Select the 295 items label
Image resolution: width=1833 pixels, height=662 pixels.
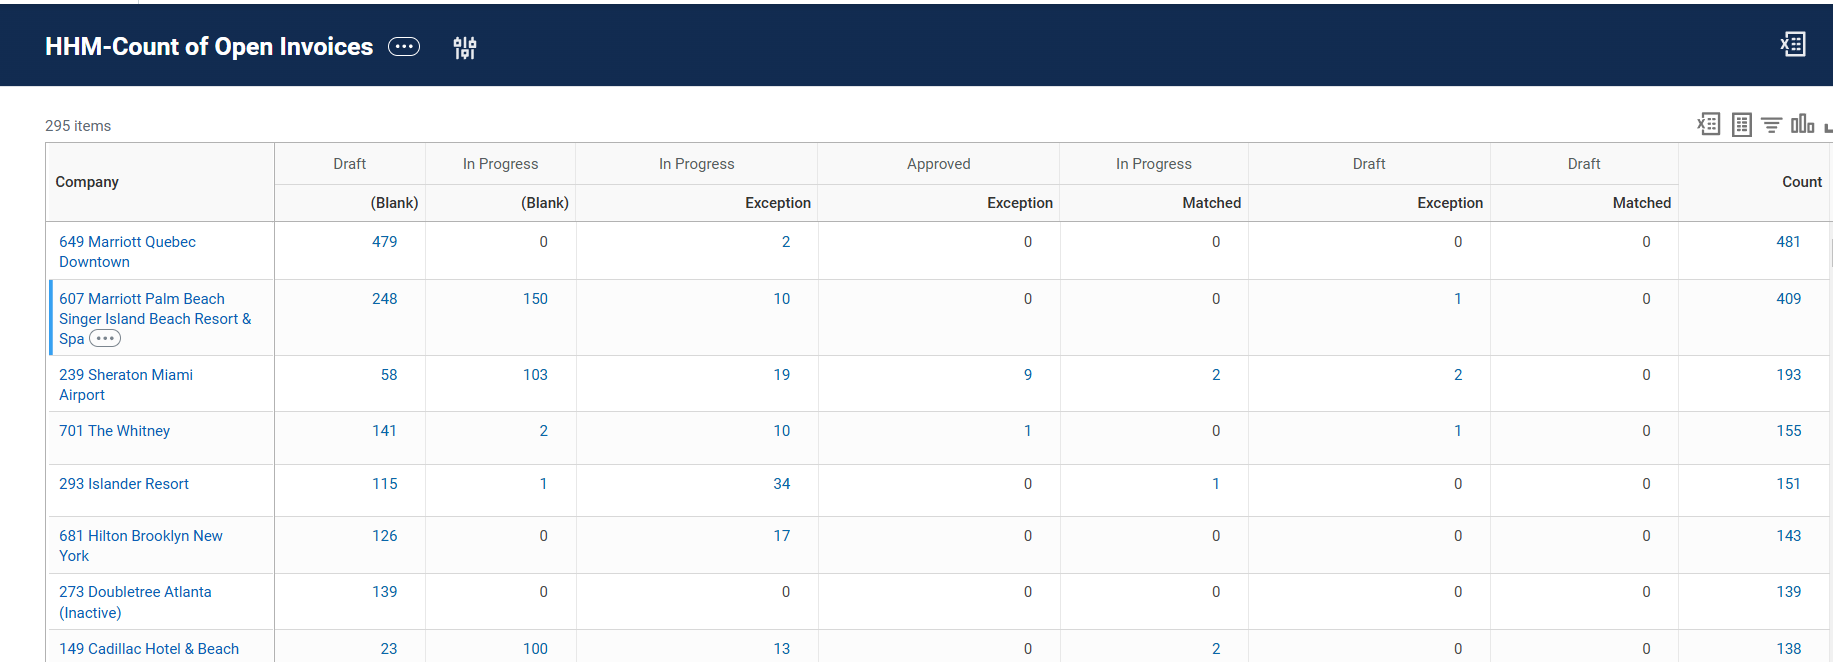click(78, 126)
